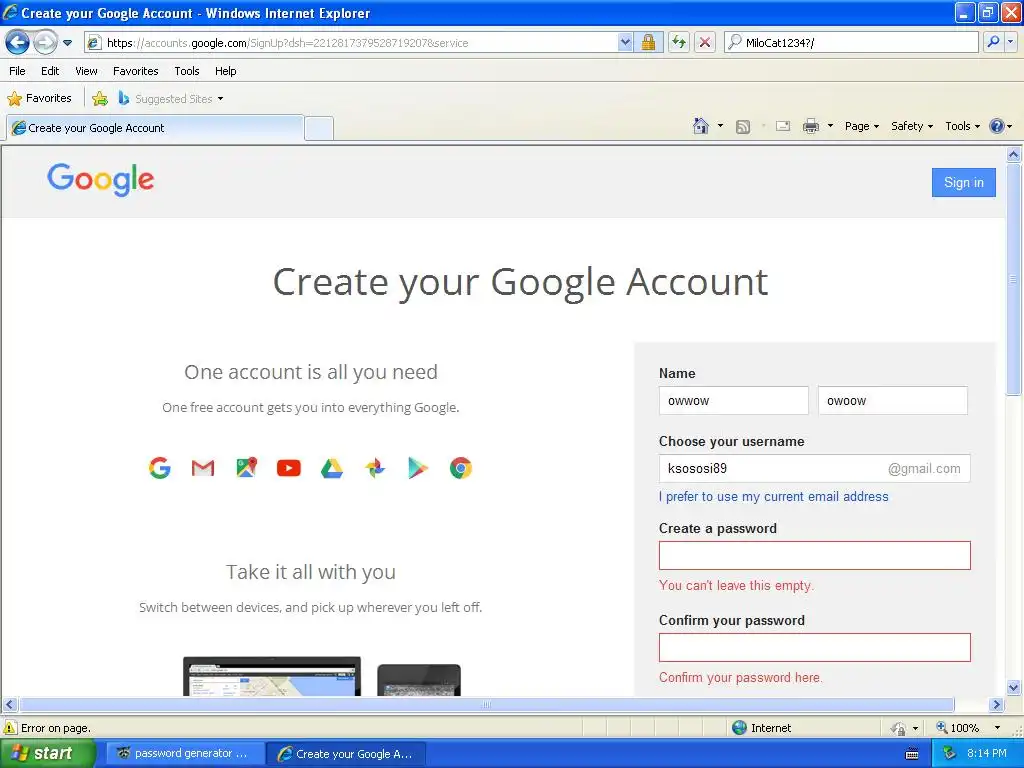Viewport: 1024px width, 768px height.
Task: Stop loading with the red X icon
Action: pyautogui.click(x=705, y=43)
